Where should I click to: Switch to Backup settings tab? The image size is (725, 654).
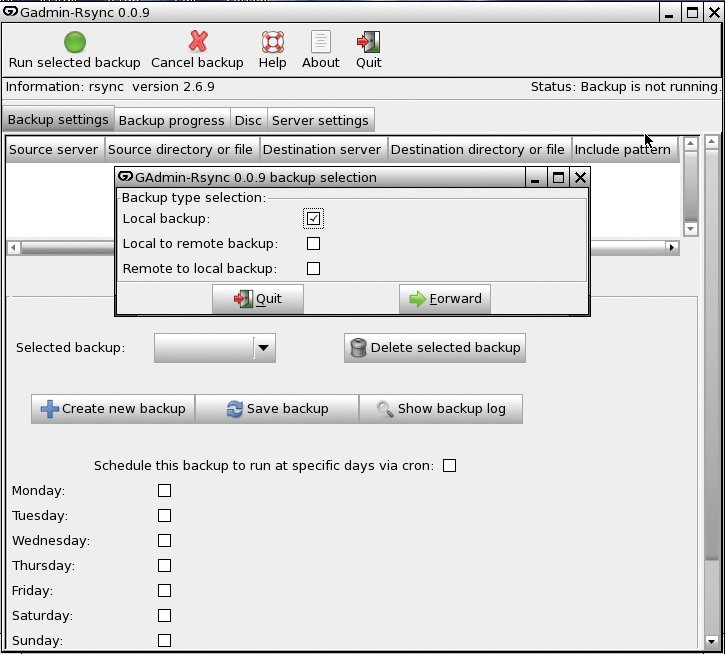click(58, 120)
